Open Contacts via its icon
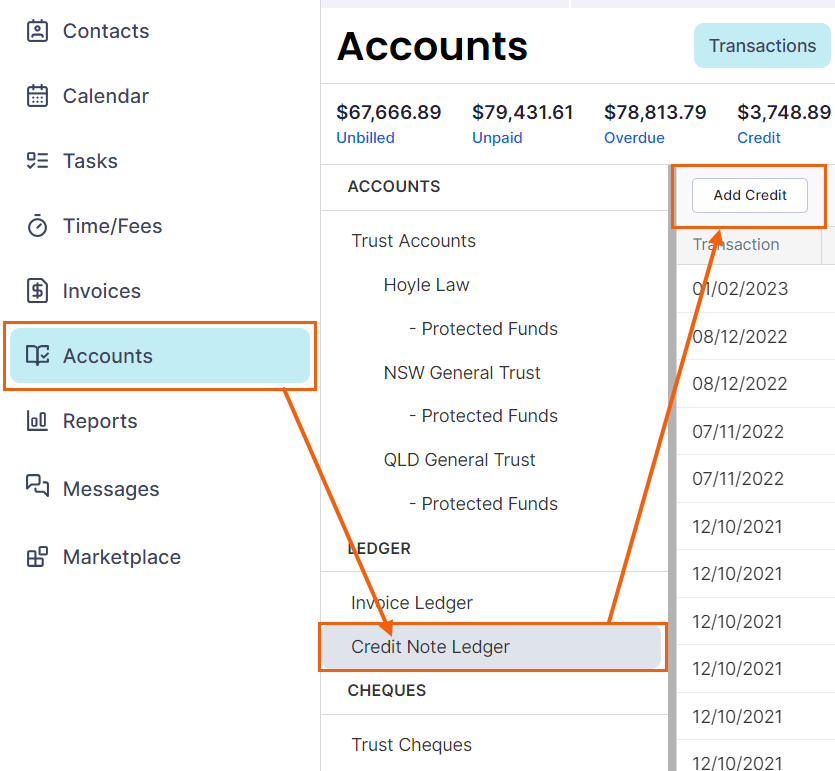The image size is (835, 771). click(37, 31)
